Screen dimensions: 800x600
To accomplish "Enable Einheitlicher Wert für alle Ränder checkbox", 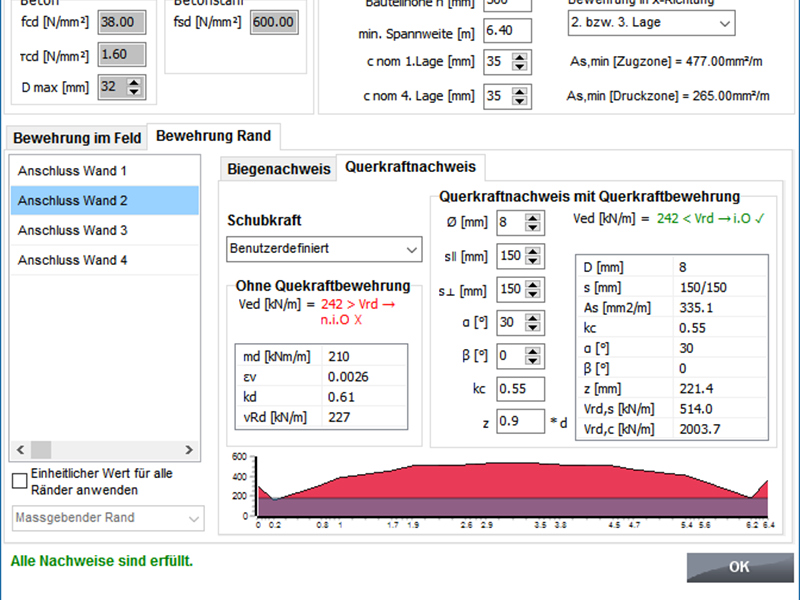I will (20, 481).
